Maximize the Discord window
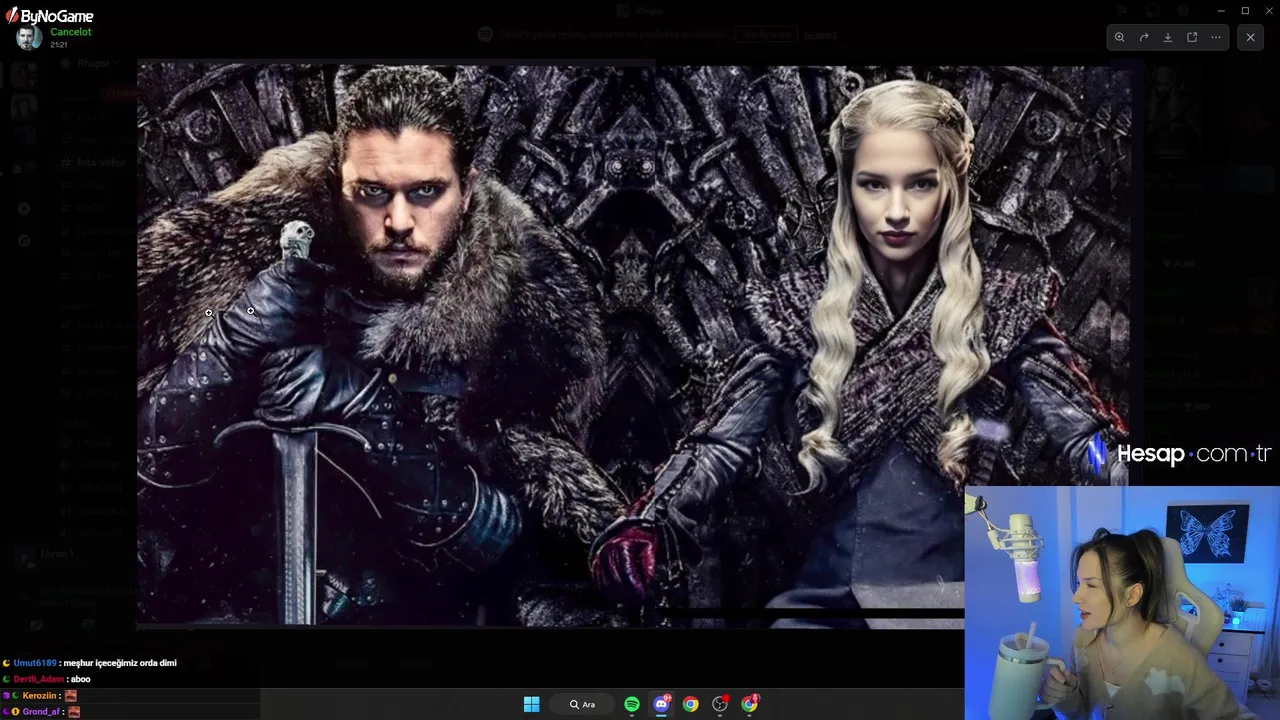The height and width of the screenshot is (720, 1280). pos(1245,10)
